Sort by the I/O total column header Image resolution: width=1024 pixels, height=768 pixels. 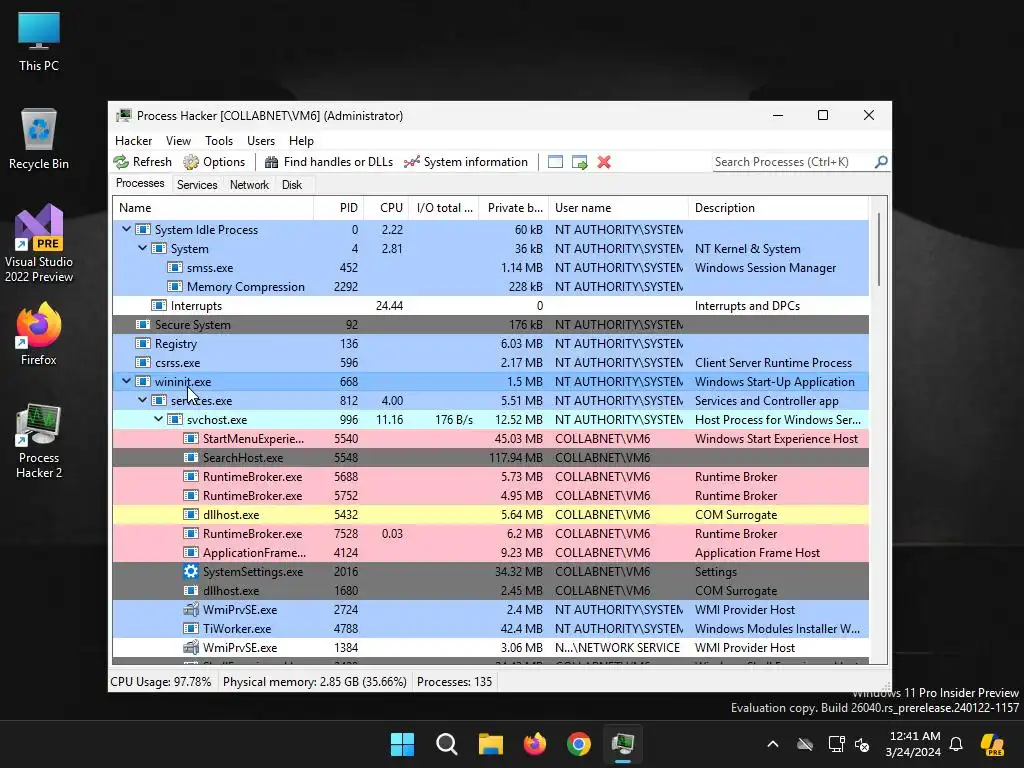(444, 208)
